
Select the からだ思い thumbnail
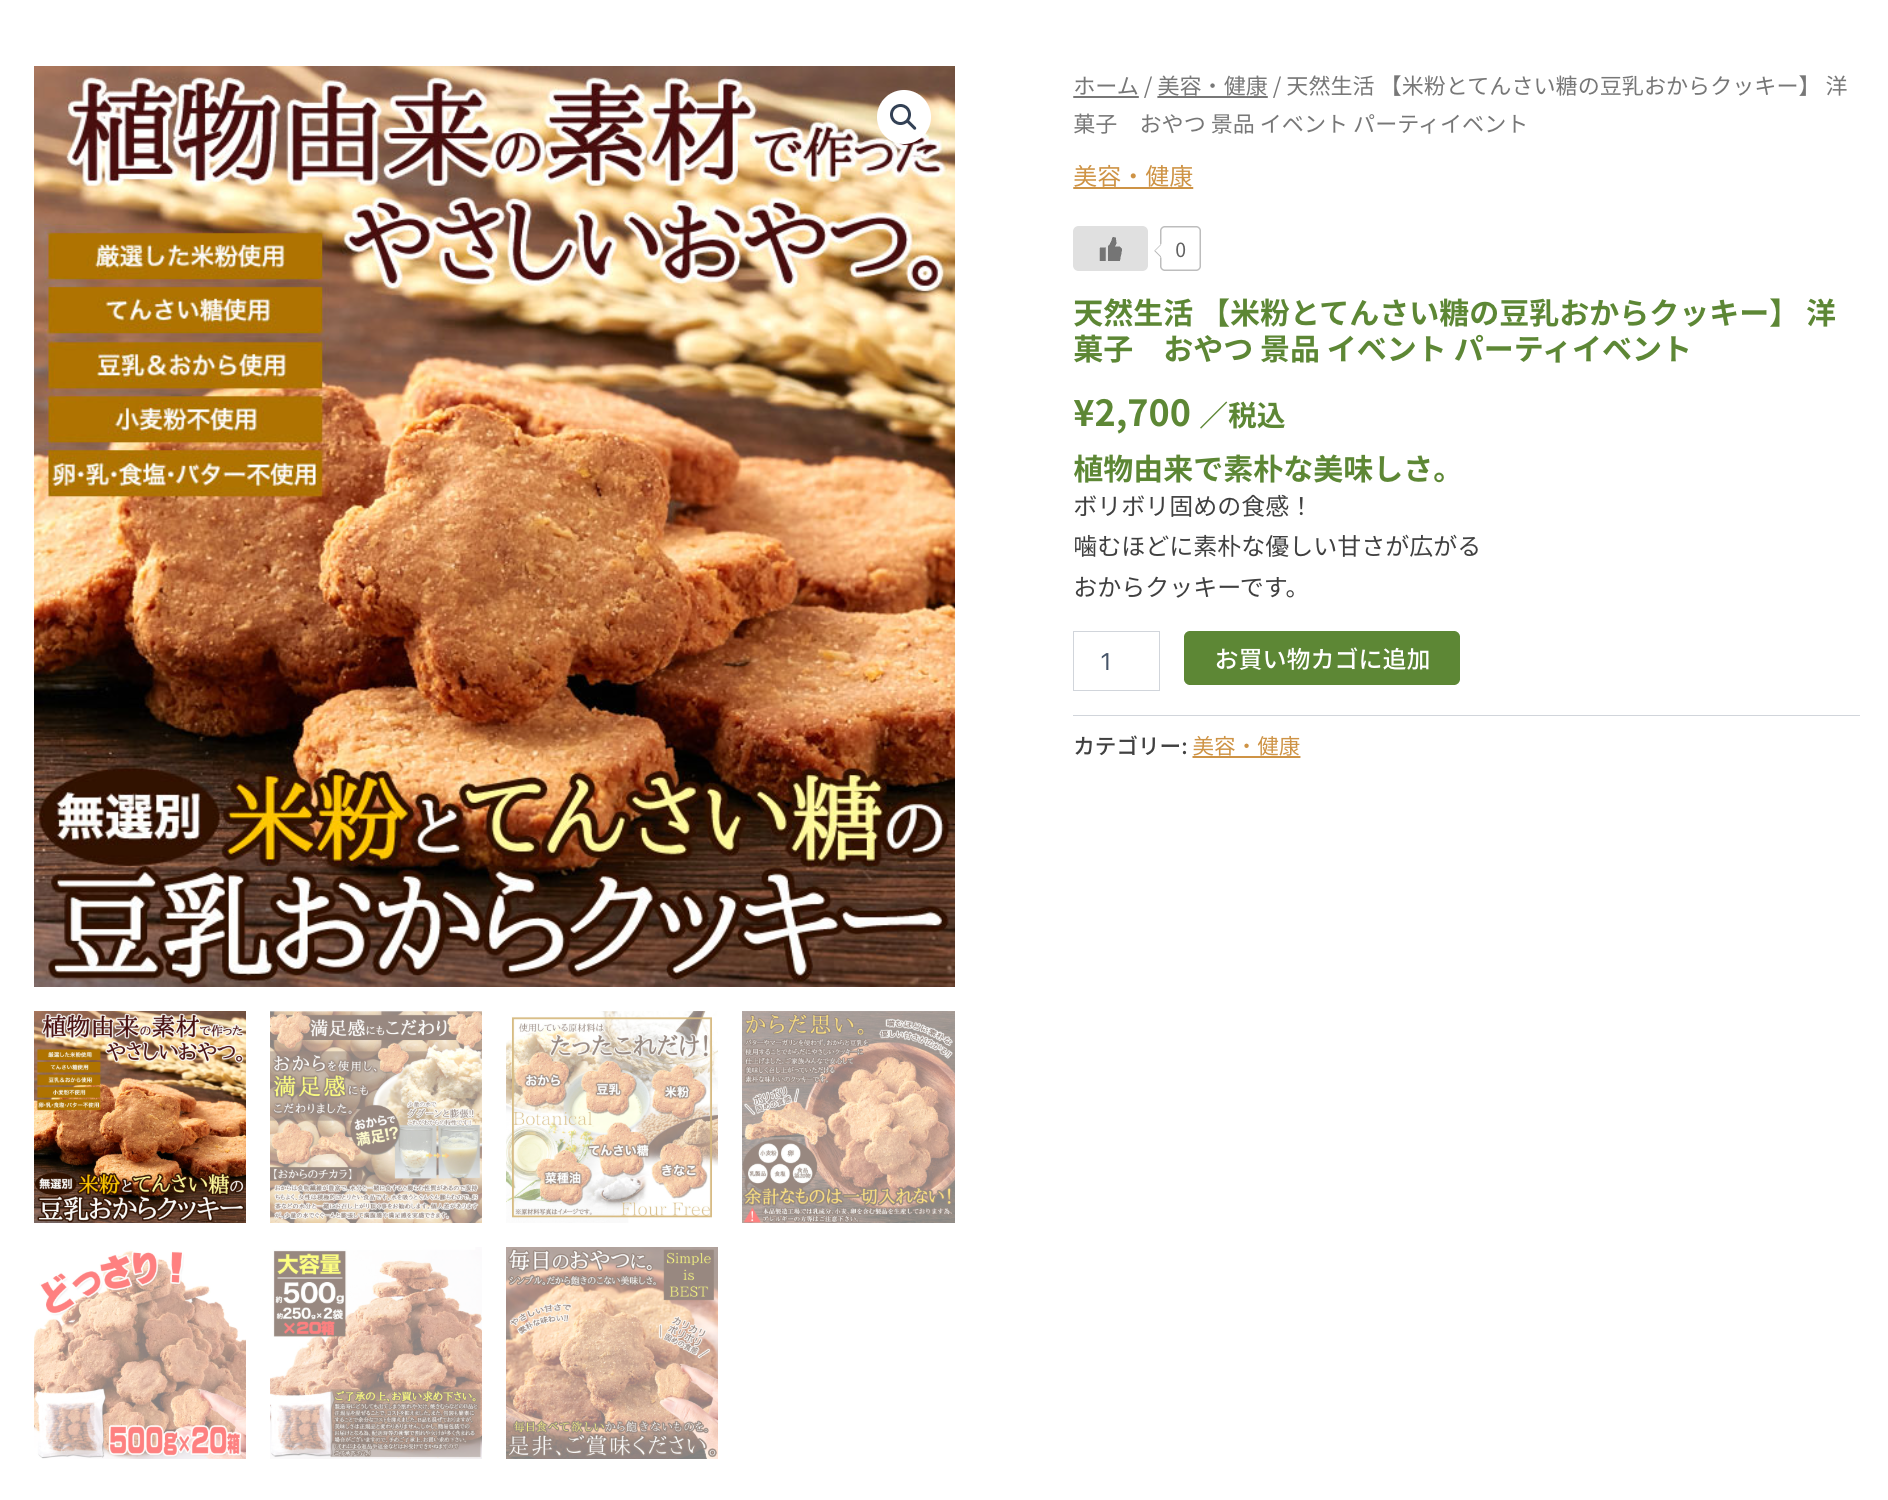tap(848, 1116)
